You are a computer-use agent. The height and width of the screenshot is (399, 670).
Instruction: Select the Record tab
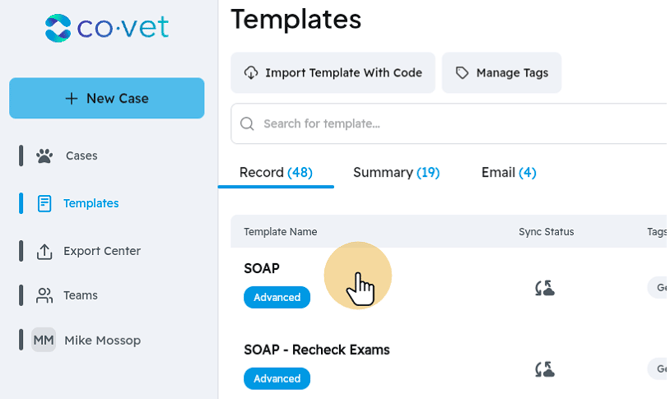(276, 173)
